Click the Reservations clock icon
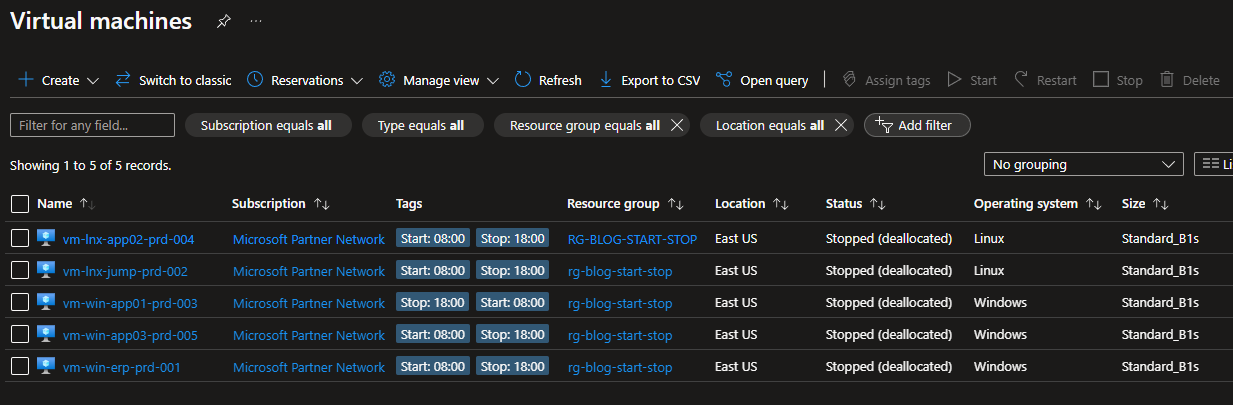The image size is (1233, 405). (255, 80)
